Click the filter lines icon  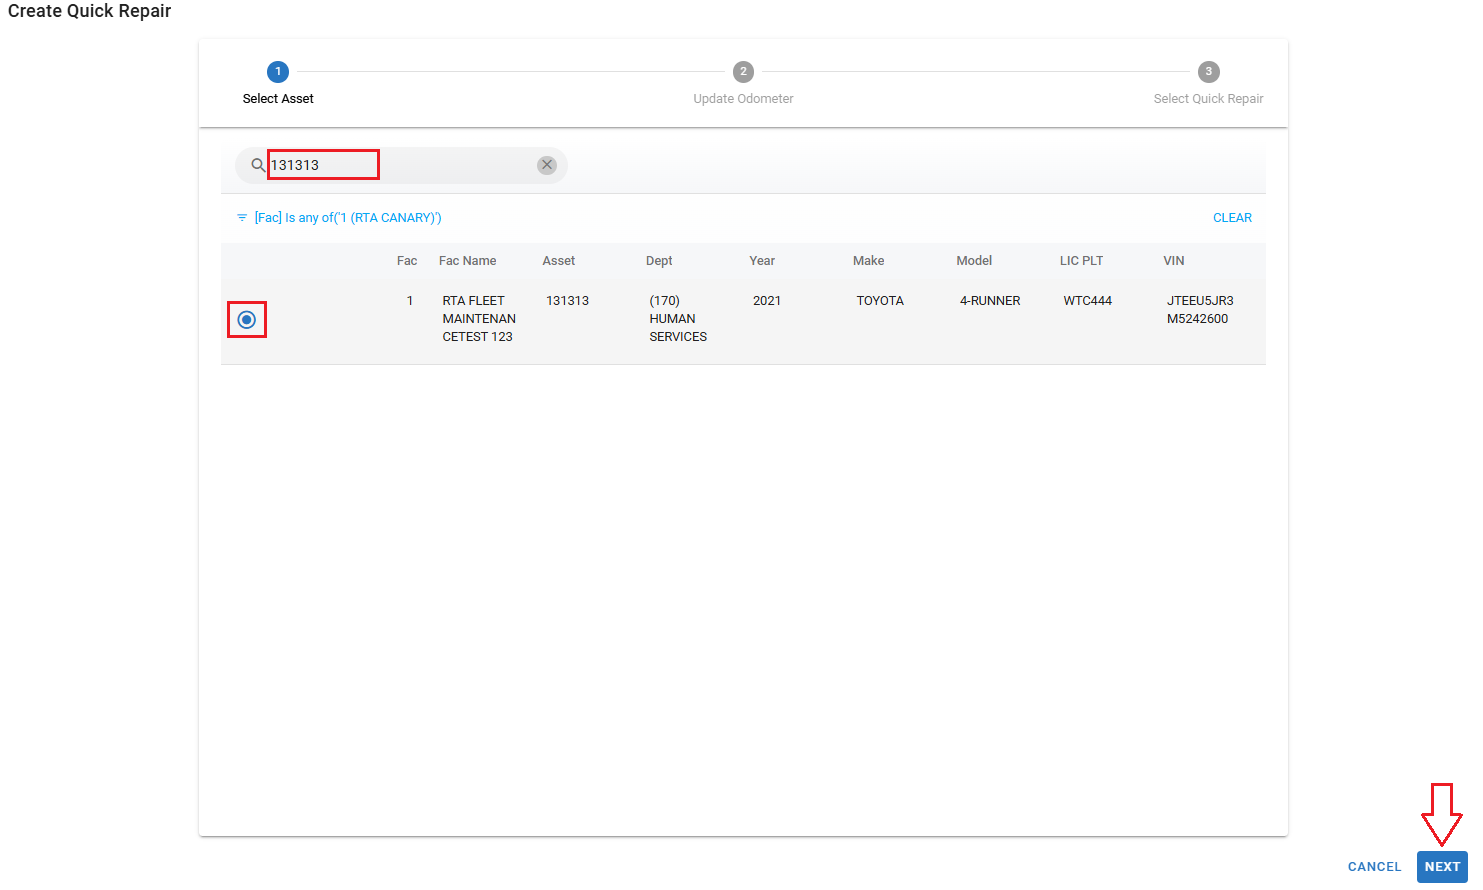point(242,218)
